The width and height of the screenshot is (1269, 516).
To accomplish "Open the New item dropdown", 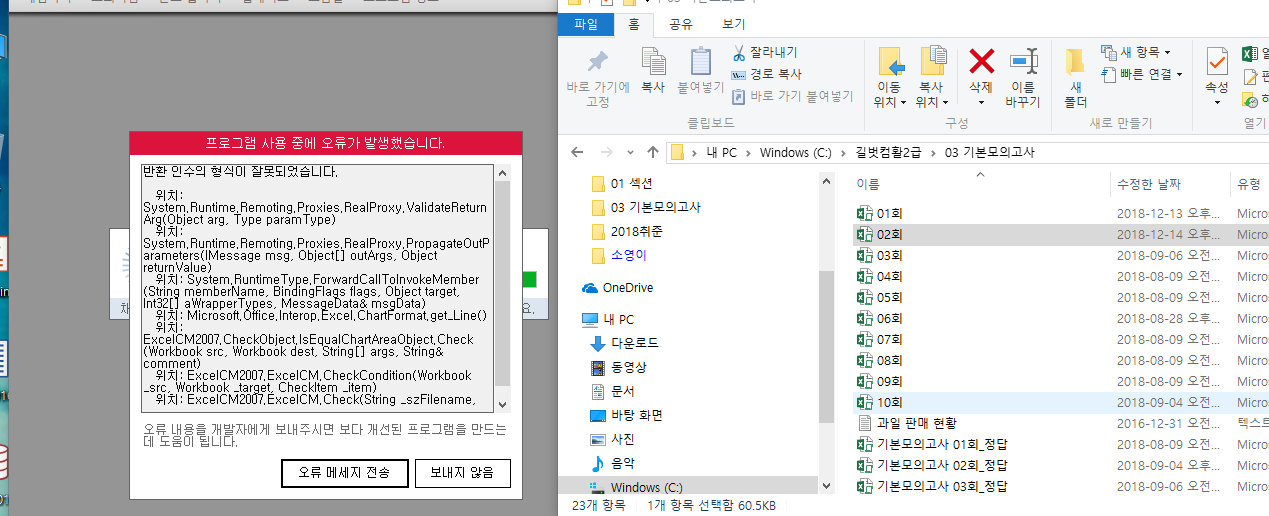I will (1135, 52).
